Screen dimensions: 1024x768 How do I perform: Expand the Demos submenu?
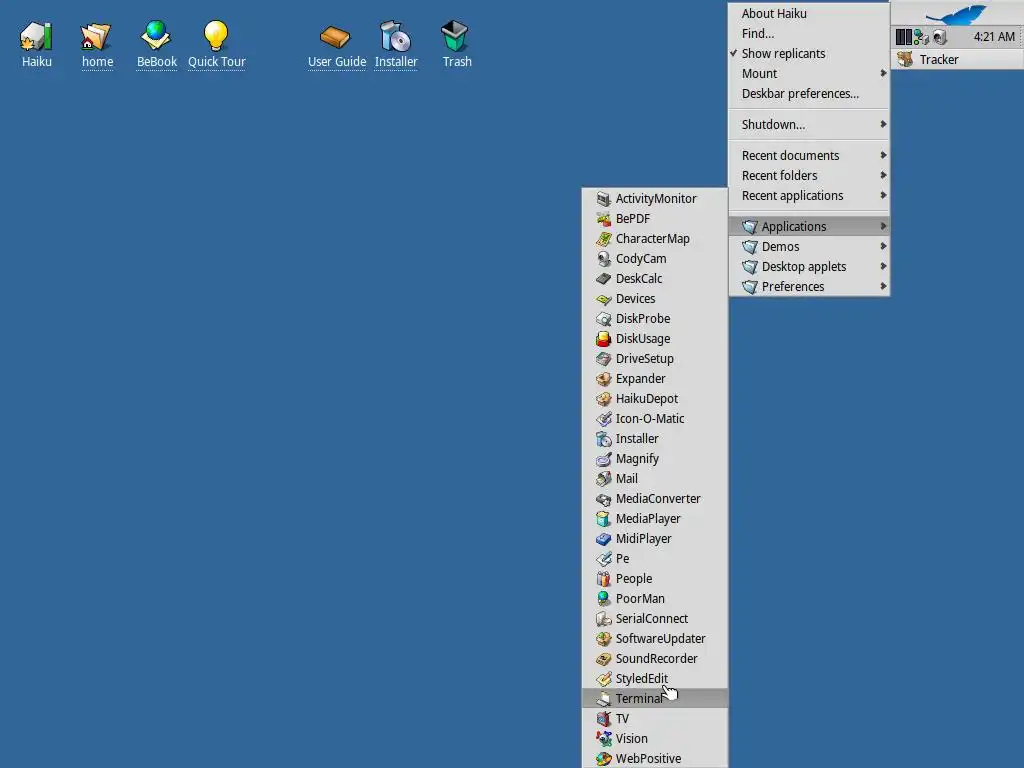809,247
